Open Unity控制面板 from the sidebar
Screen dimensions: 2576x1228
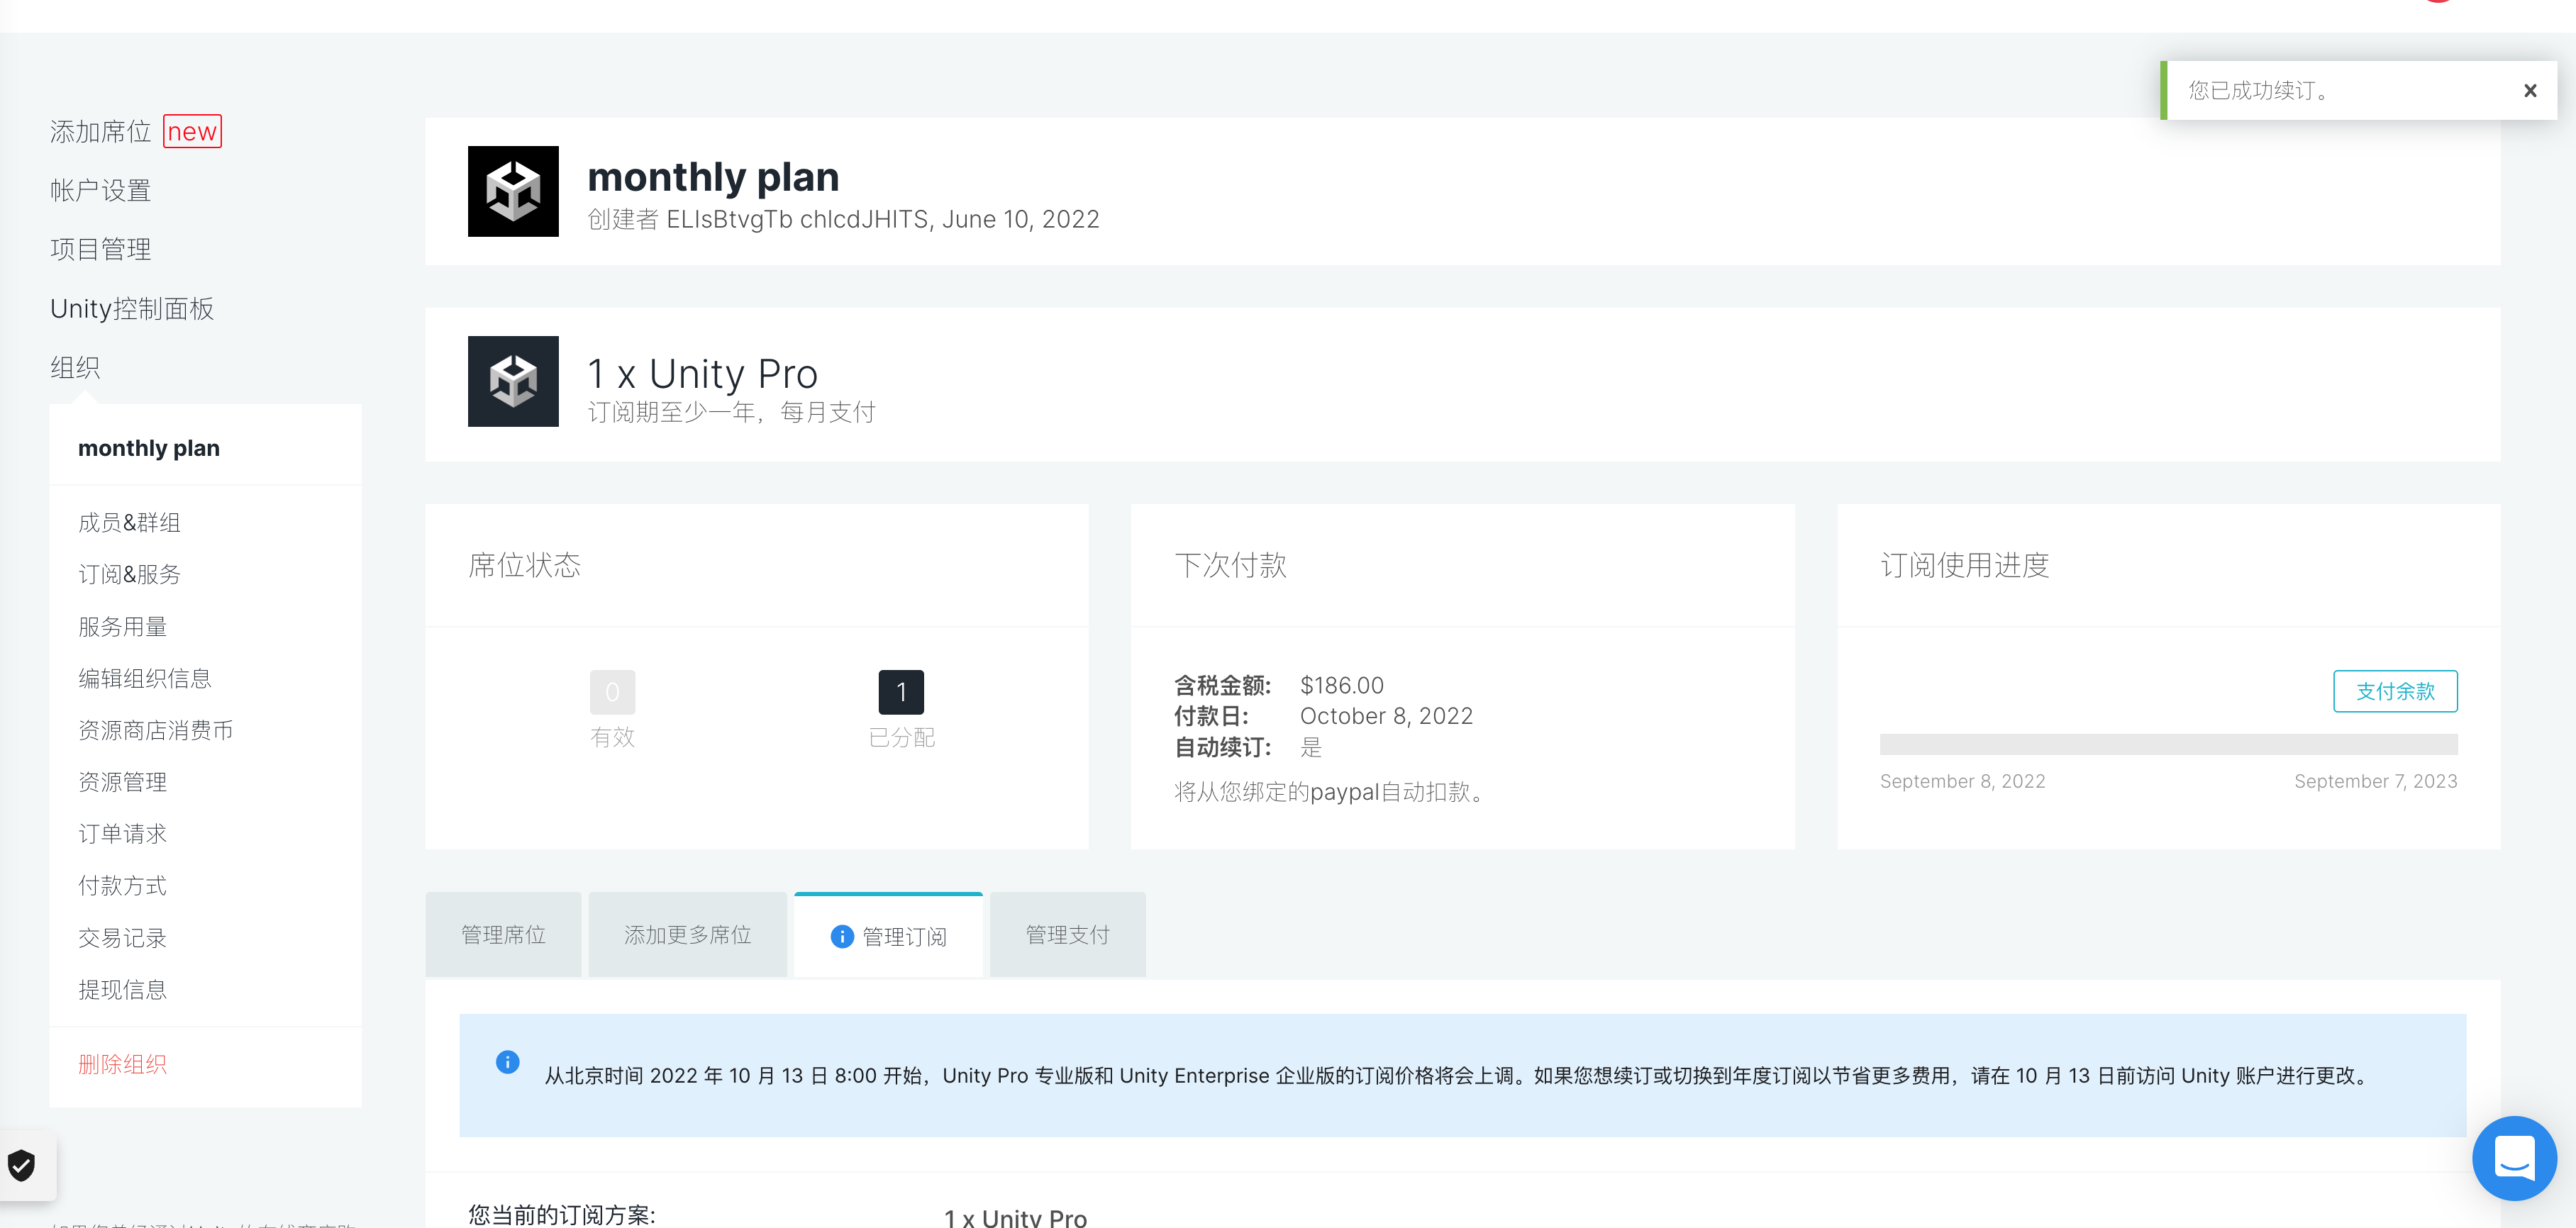132,308
